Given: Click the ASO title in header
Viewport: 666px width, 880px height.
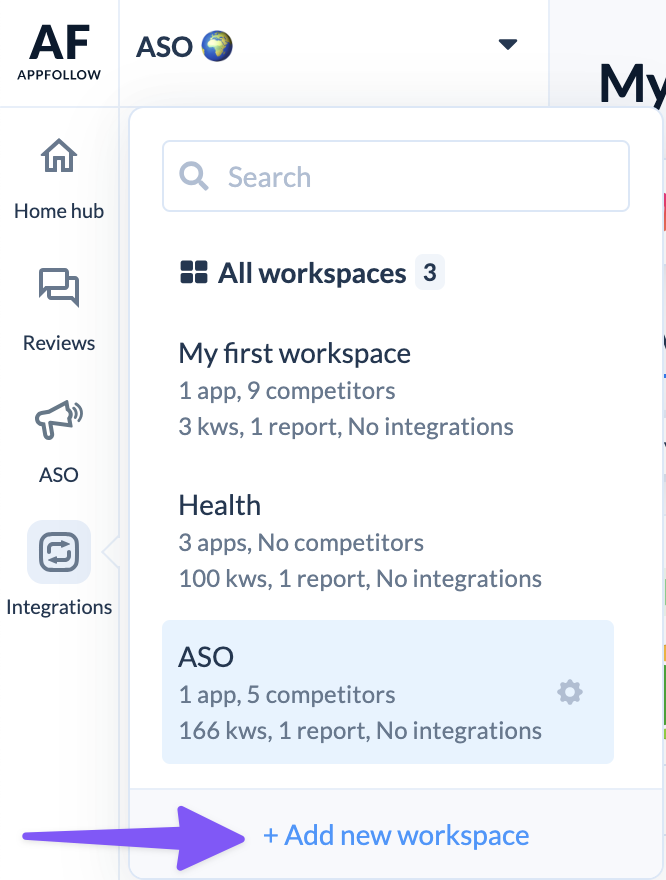Looking at the screenshot, I should click(164, 47).
